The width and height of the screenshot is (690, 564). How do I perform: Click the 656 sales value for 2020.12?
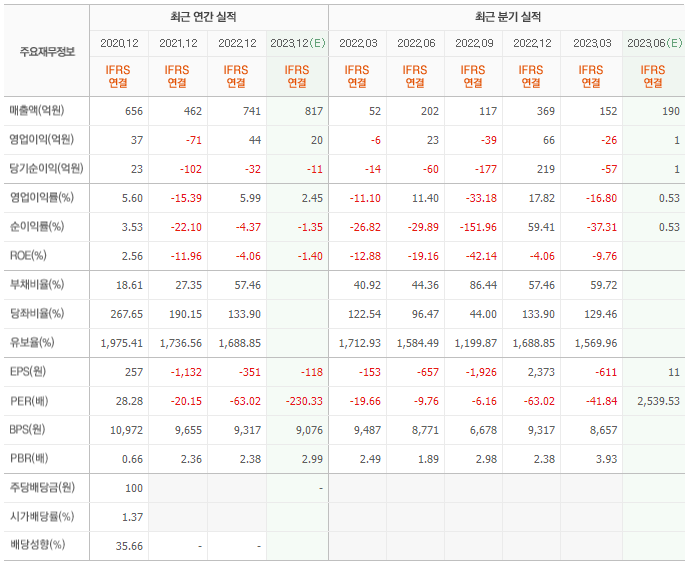(x=134, y=111)
